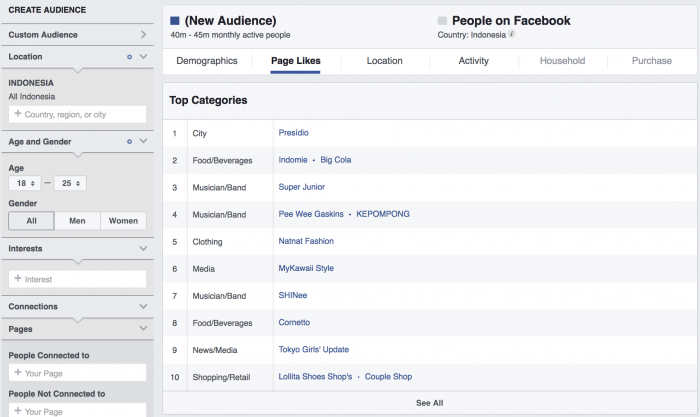
Task: Select the Women gender option
Action: point(123,221)
